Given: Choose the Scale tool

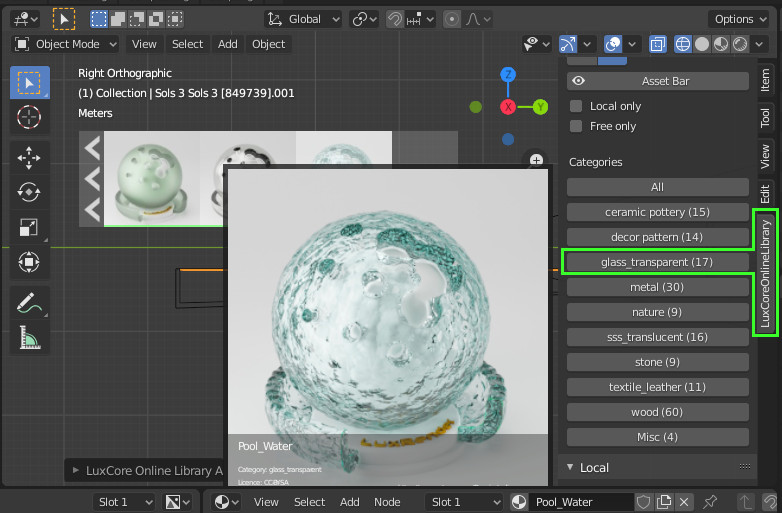Looking at the screenshot, I should pos(29,227).
